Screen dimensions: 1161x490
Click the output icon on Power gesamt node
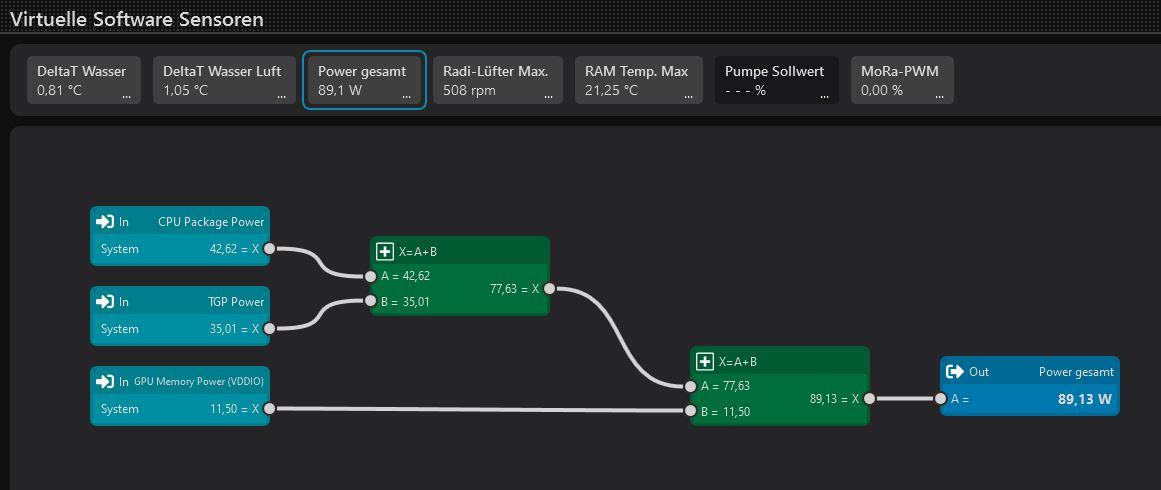[955, 371]
